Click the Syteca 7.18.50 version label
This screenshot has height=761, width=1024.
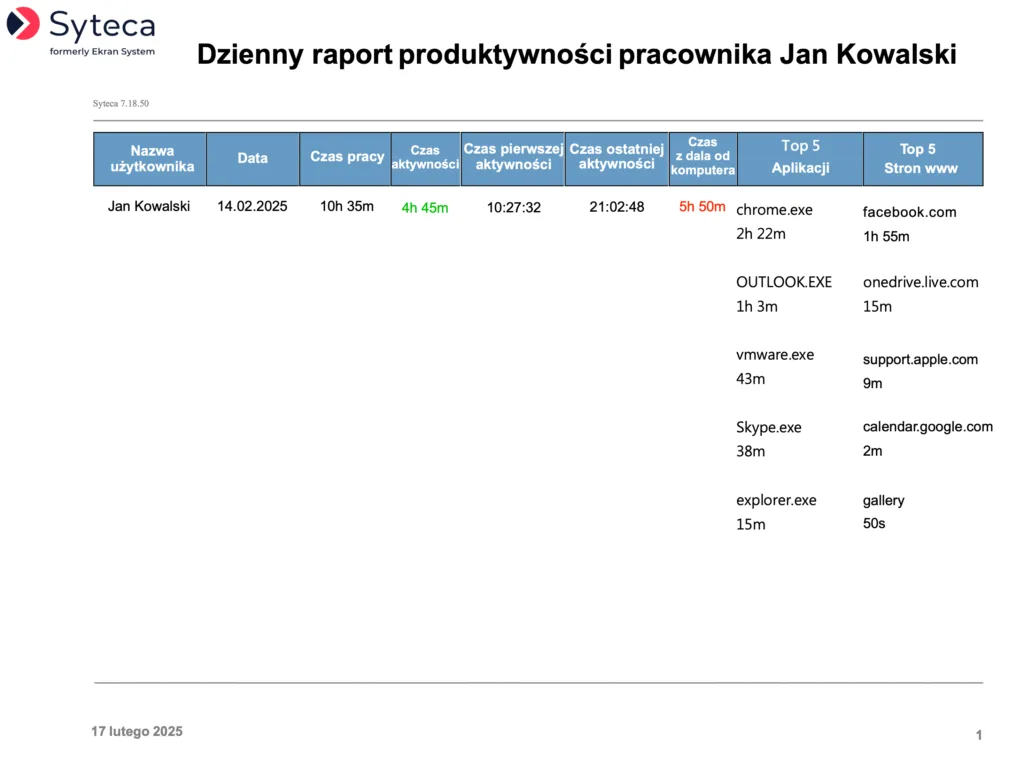click(120, 102)
